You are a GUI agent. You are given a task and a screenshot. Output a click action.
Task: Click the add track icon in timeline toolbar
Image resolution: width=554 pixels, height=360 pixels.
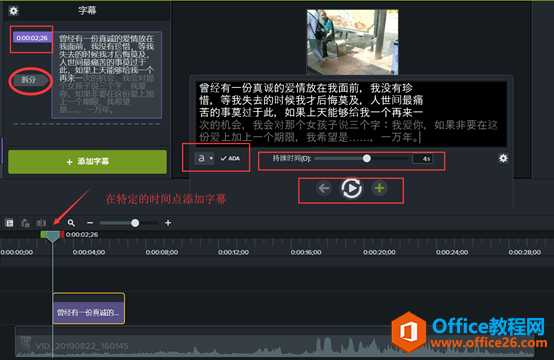pyautogui.click(x=10, y=223)
